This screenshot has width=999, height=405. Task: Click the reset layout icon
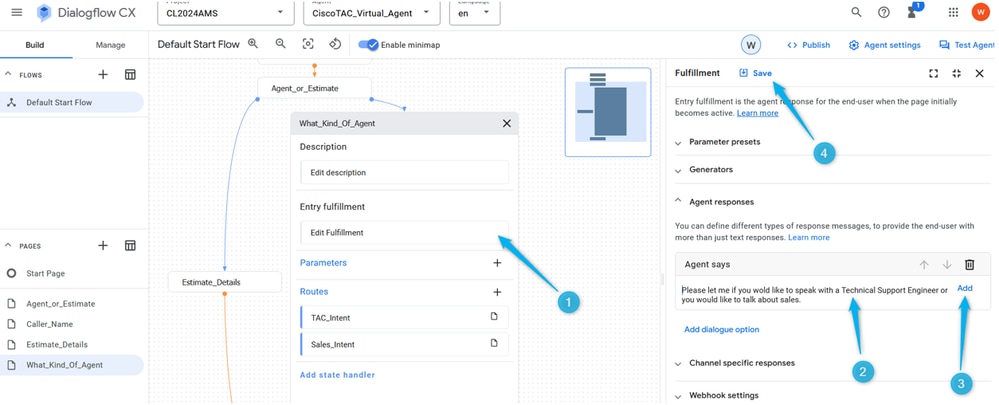click(336, 44)
